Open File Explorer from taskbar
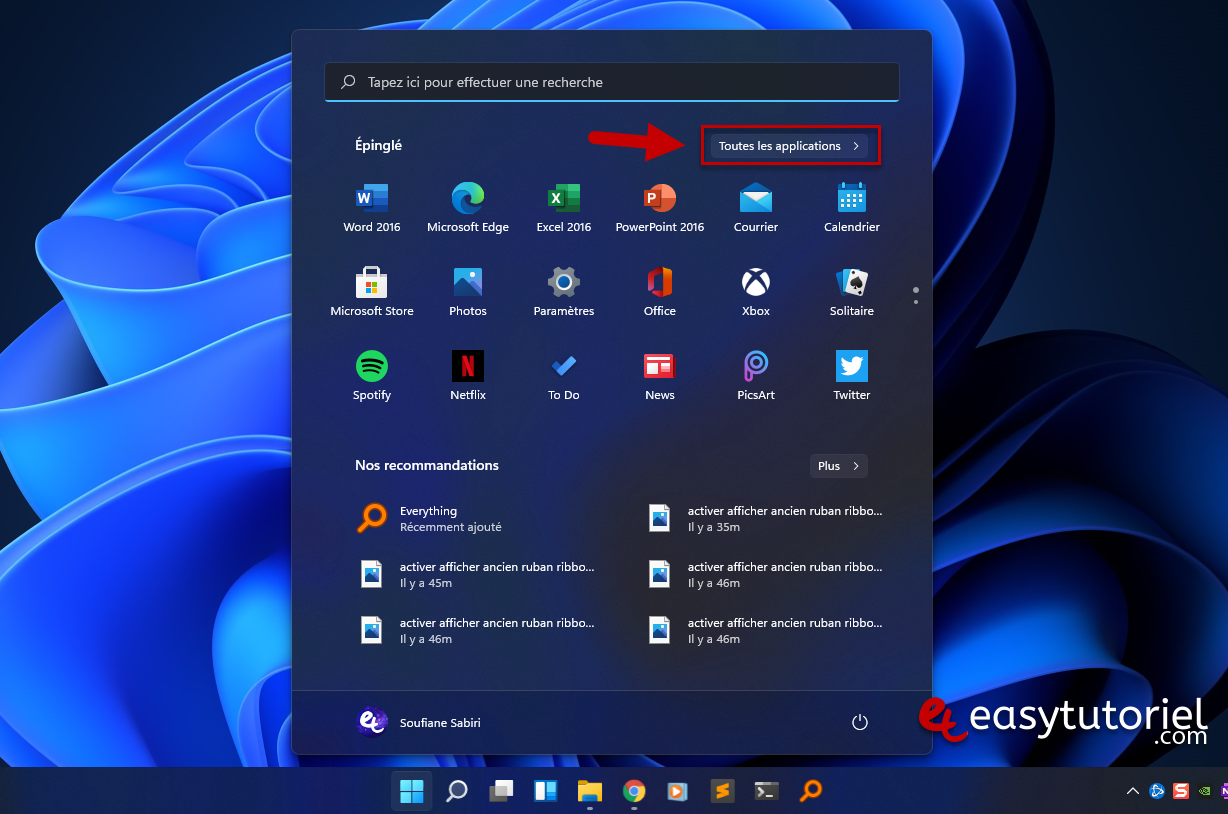The image size is (1228, 814). click(x=589, y=791)
